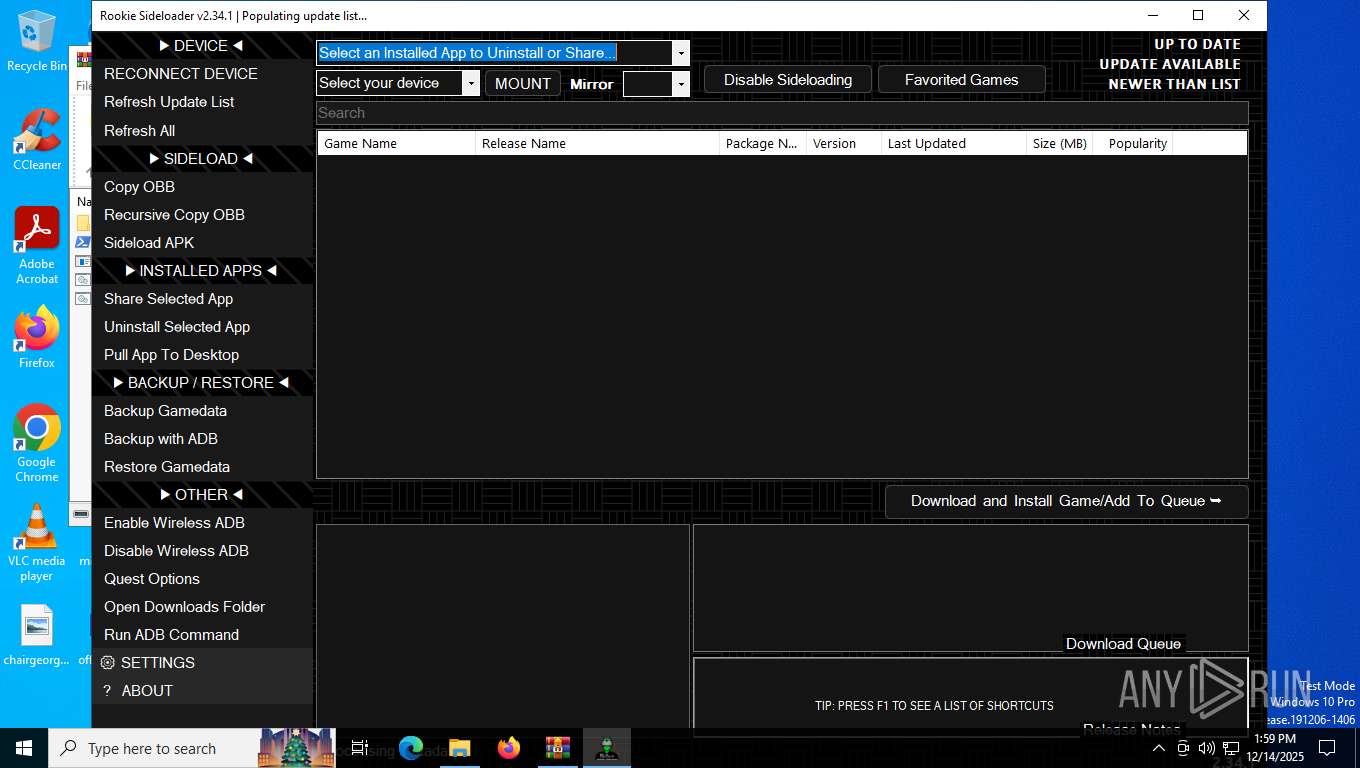This screenshot has height=768, width=1360.
Task: Collapse the SIDELOAD section header
Action: click(x=202, y=158)
